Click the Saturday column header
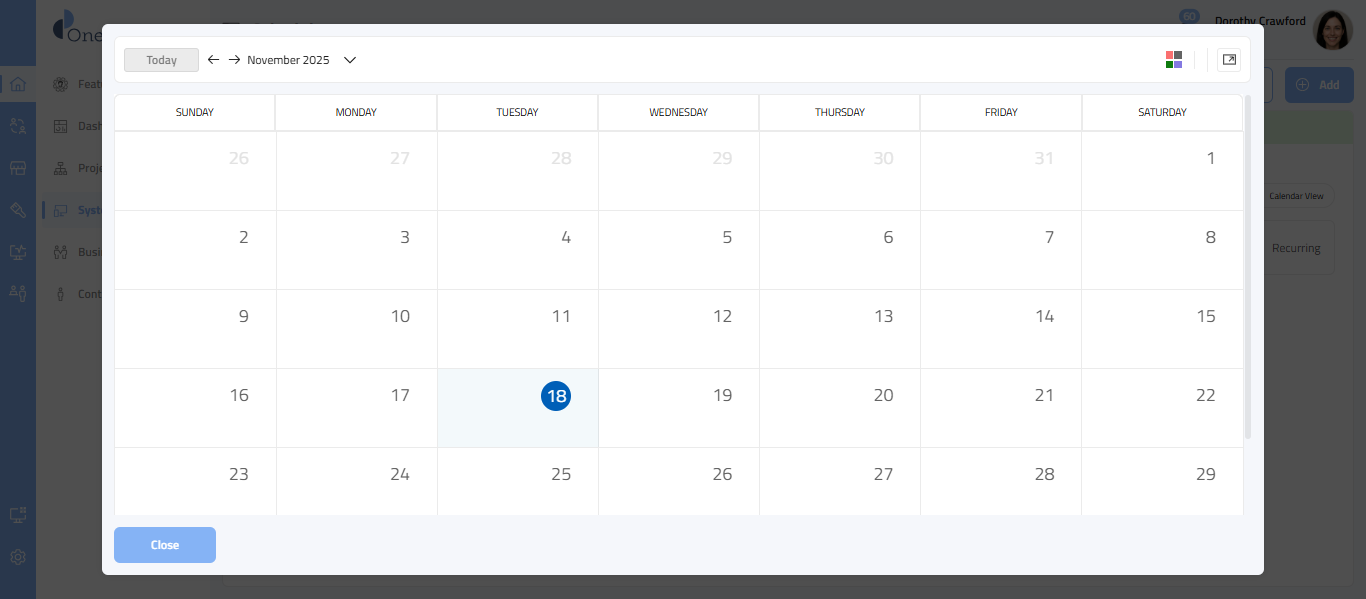The height and width of the screenshot is (599, 1366). pos(1162,113)
